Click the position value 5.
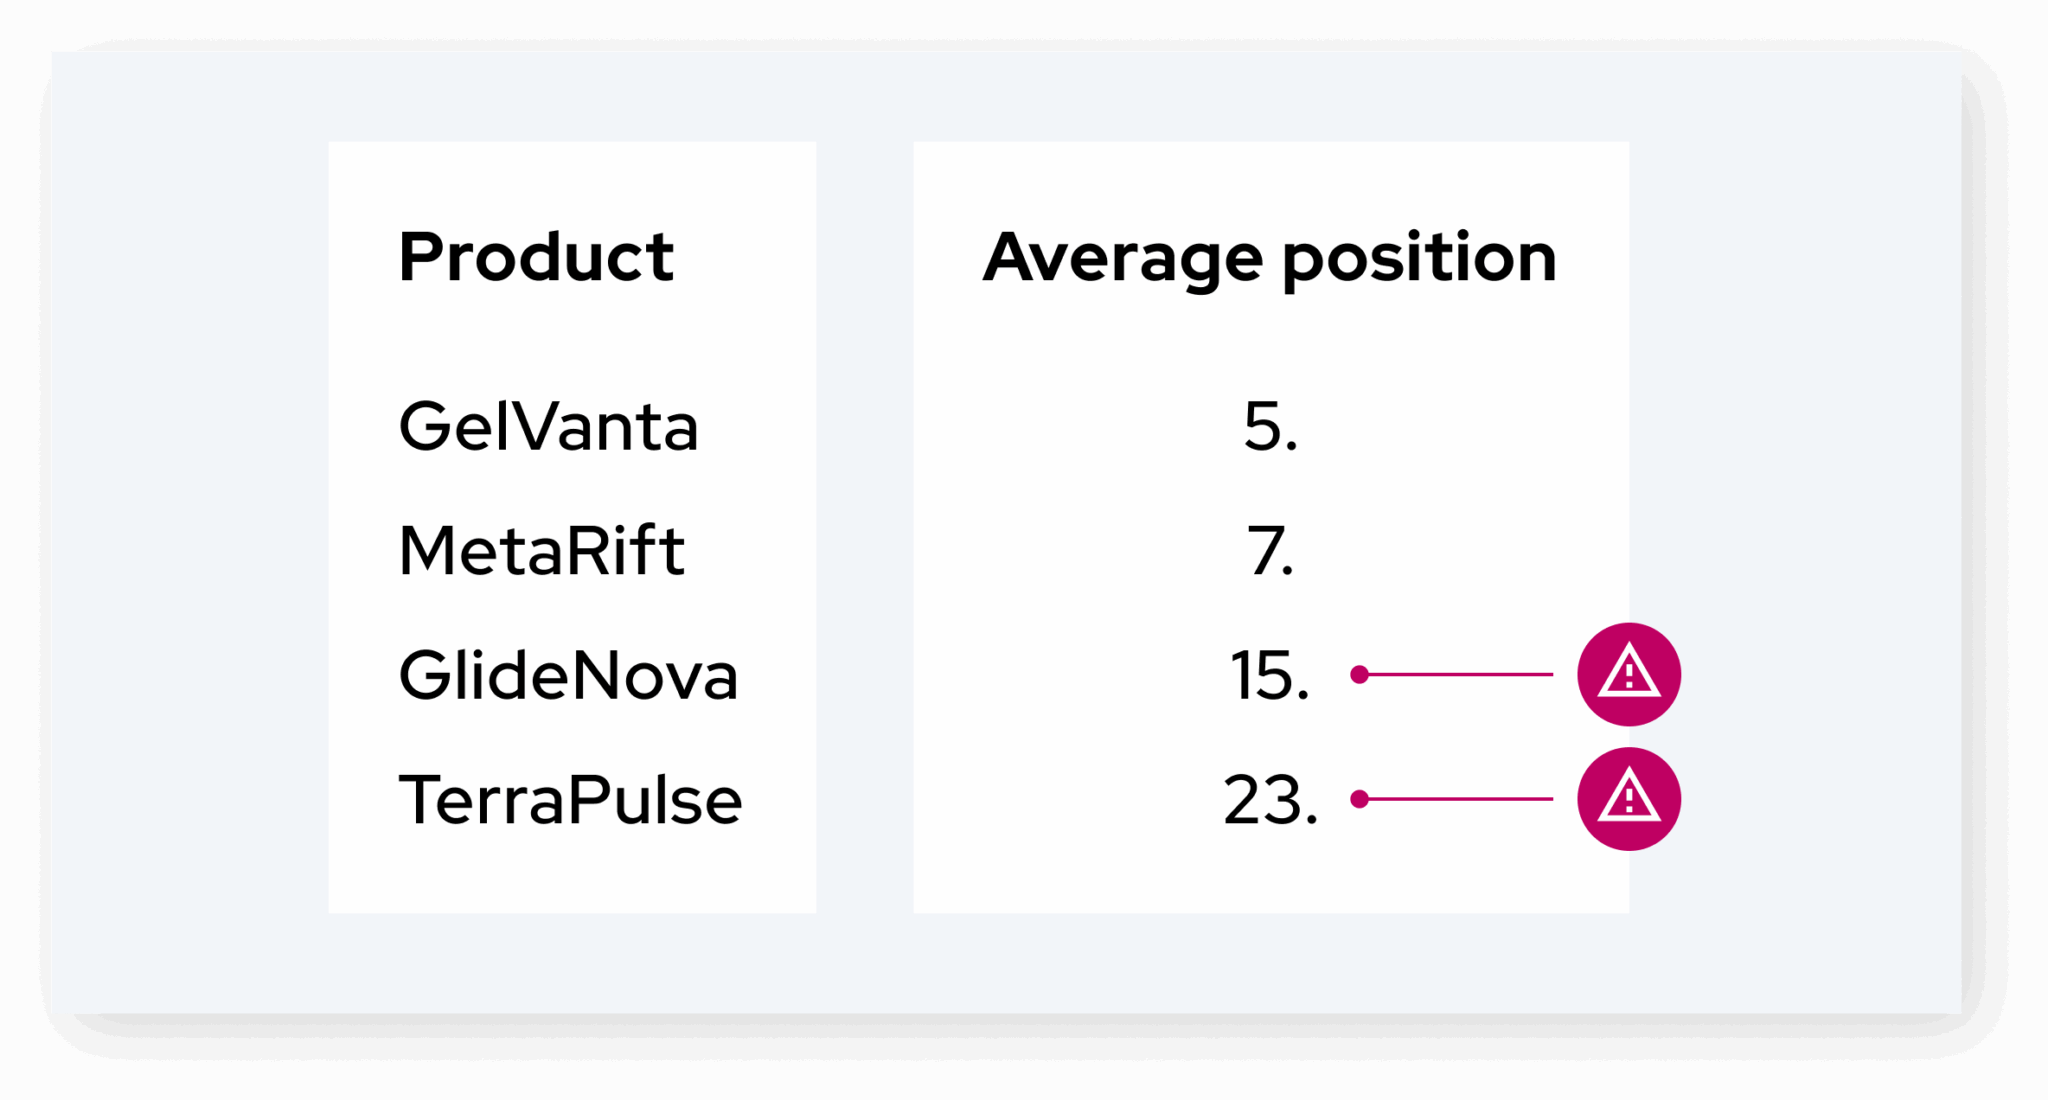This screenshot has width=2048, height=1100. click(1270, 427)
